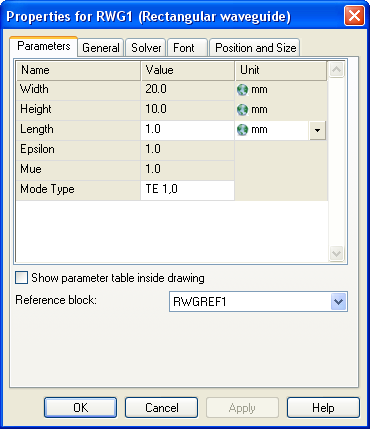The width and height of the screenshot is (370, 429).
Task: Open the Font tab
Action: [x=187, y=48]
